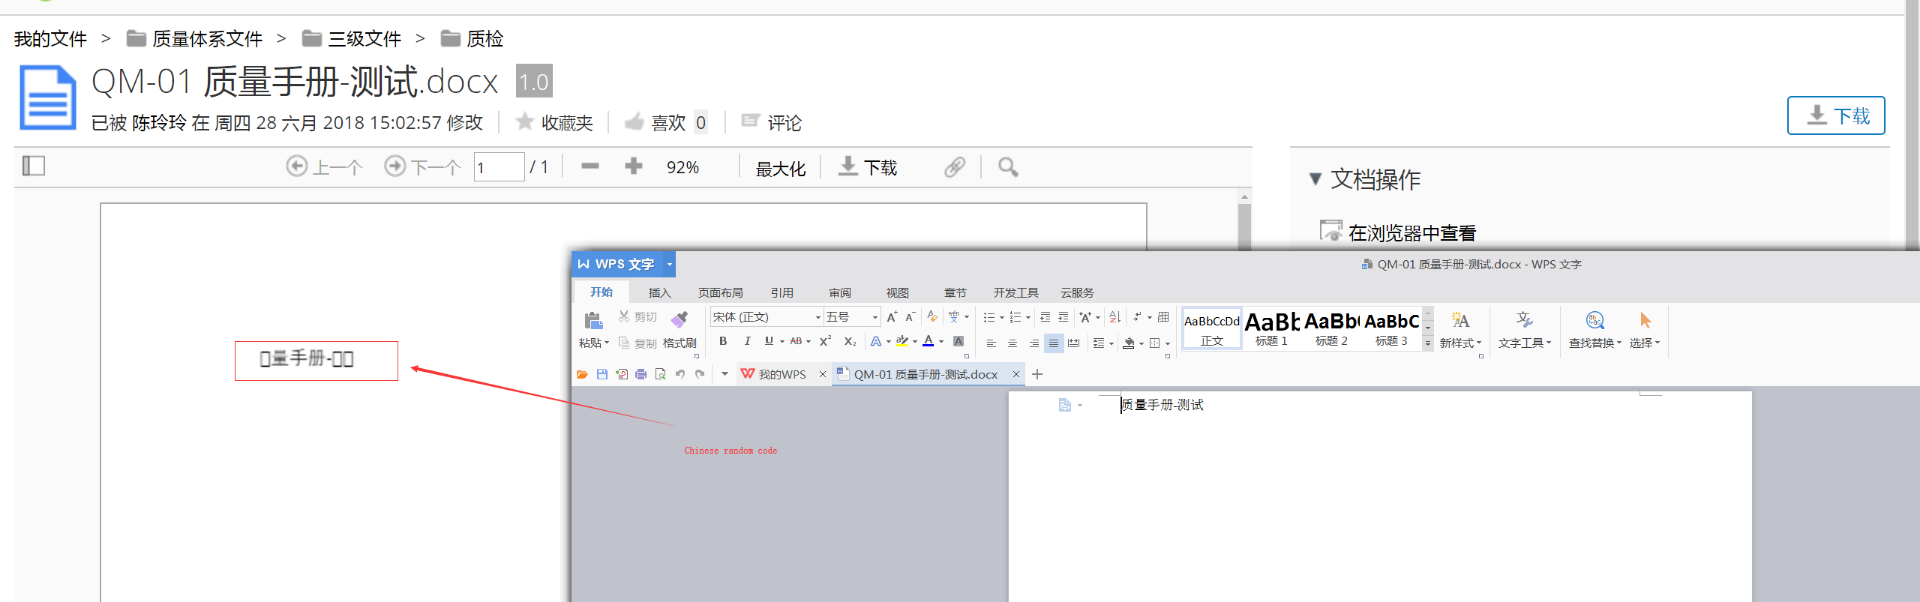The height and width of the screenshot is (602, 1920).
Task: Open the font size dropdown 五号
Action: (875, 317)
